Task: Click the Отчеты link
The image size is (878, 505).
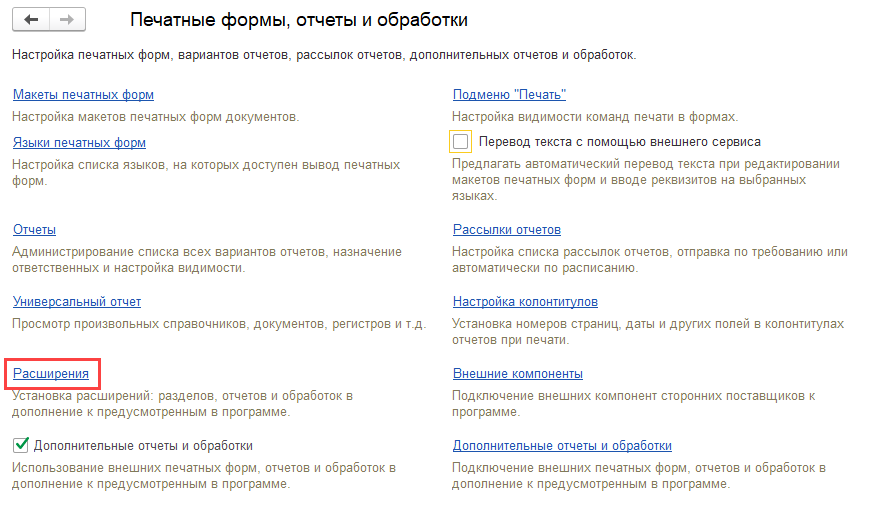Action: click(34, 230)
